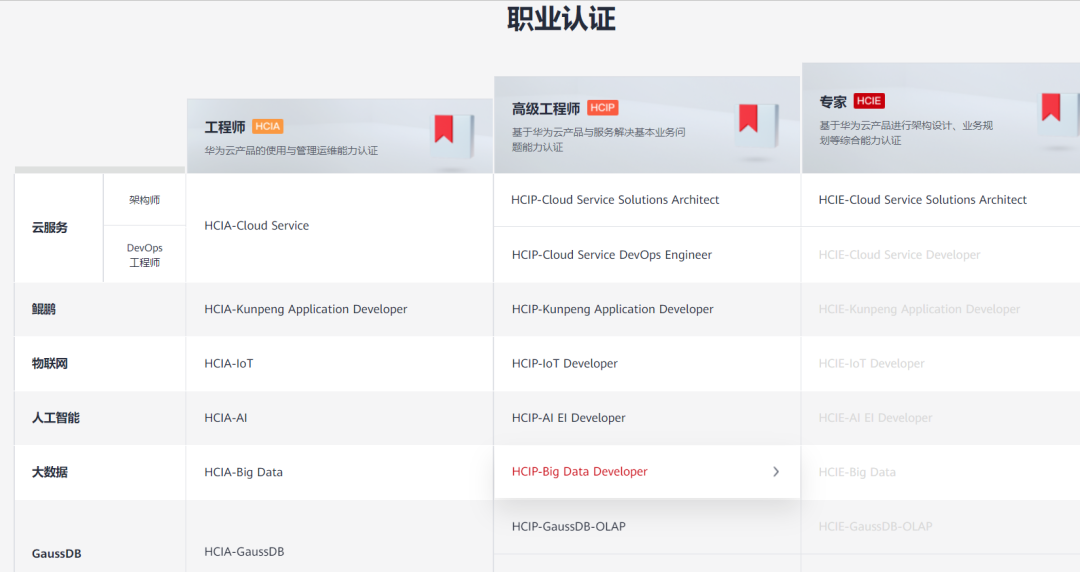1080x572 pixels.
Task: Click the 华为云产品的使用与管理运维能力认证 description
Action: click(291, 150)
